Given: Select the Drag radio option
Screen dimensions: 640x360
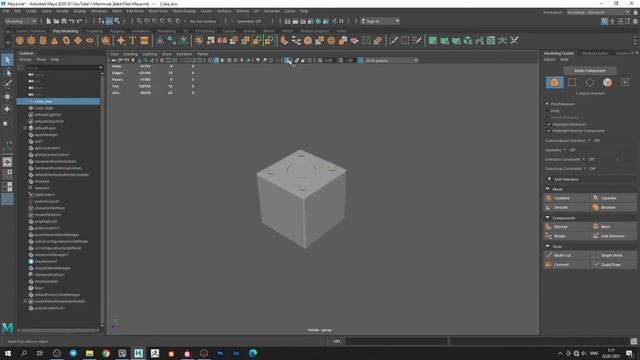Looking at the screenshot, I should pyautogui.click(x=547, y=111).
